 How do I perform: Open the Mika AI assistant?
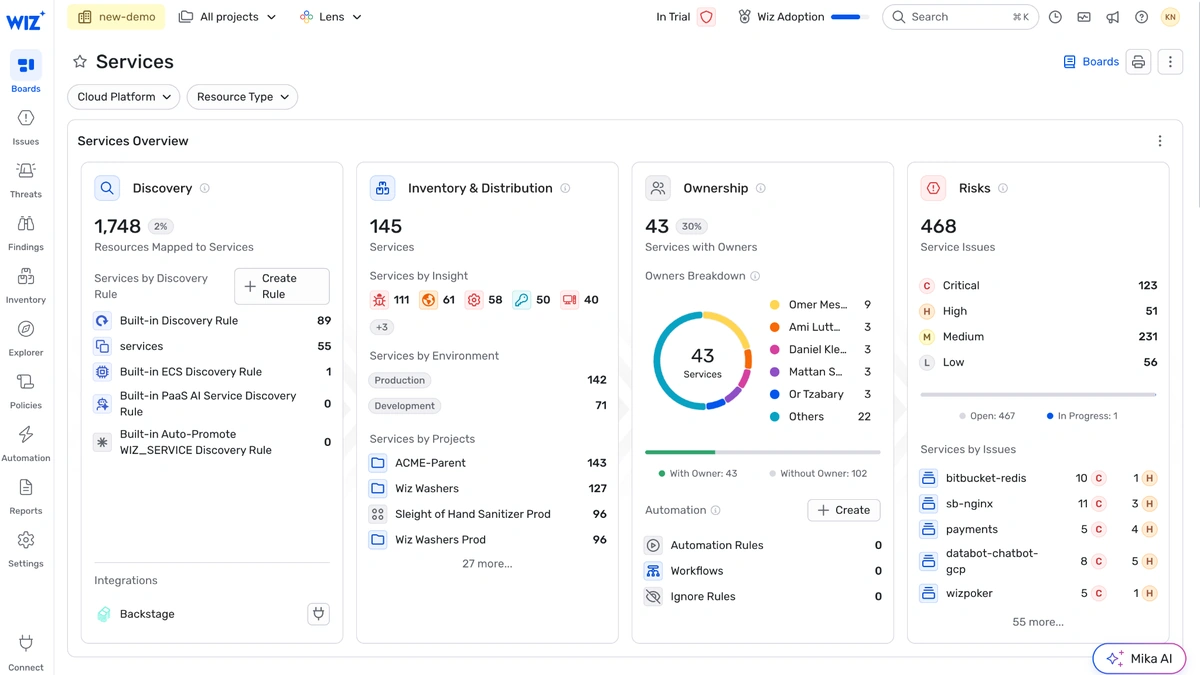[1139, 659]
